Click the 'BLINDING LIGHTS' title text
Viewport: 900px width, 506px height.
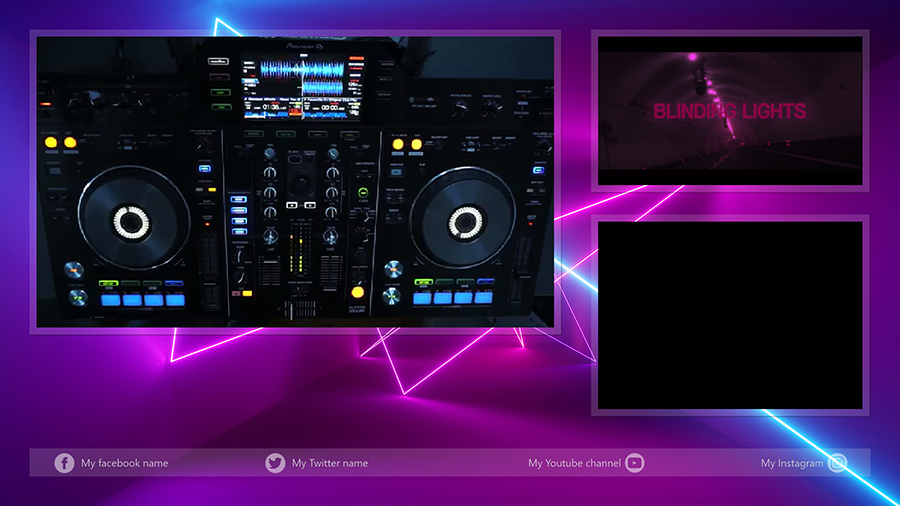tap(730, 111)
